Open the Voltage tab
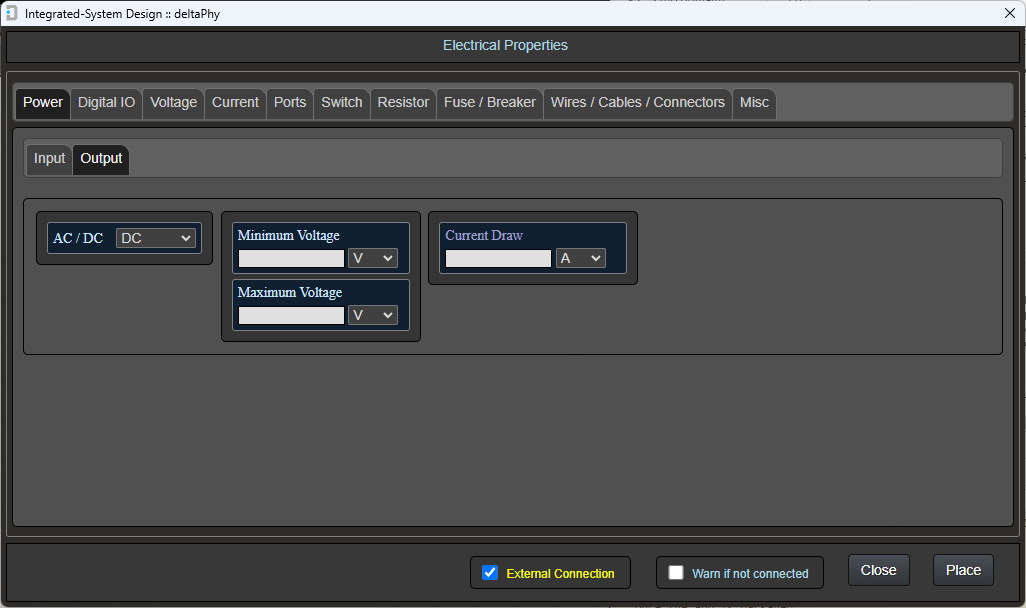The width and height of the screenshot is (1026, 608). click(x=173, y=103)
